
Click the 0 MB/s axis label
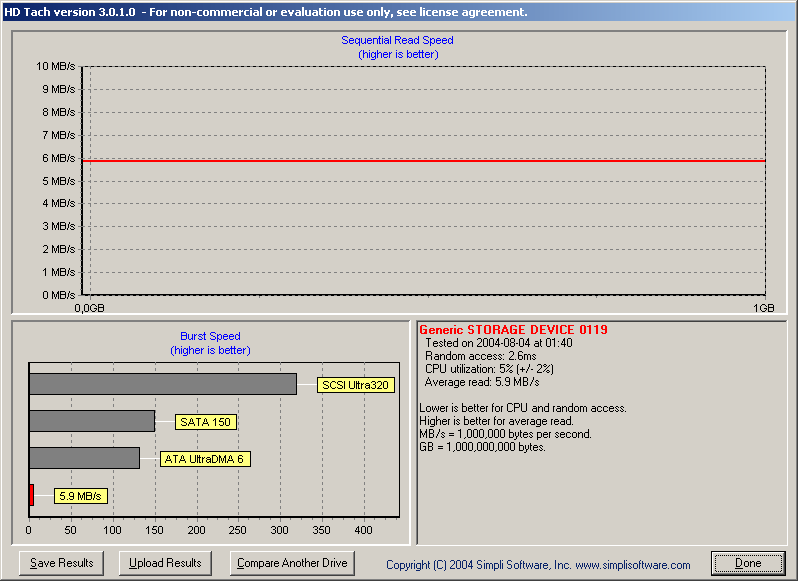59,295
